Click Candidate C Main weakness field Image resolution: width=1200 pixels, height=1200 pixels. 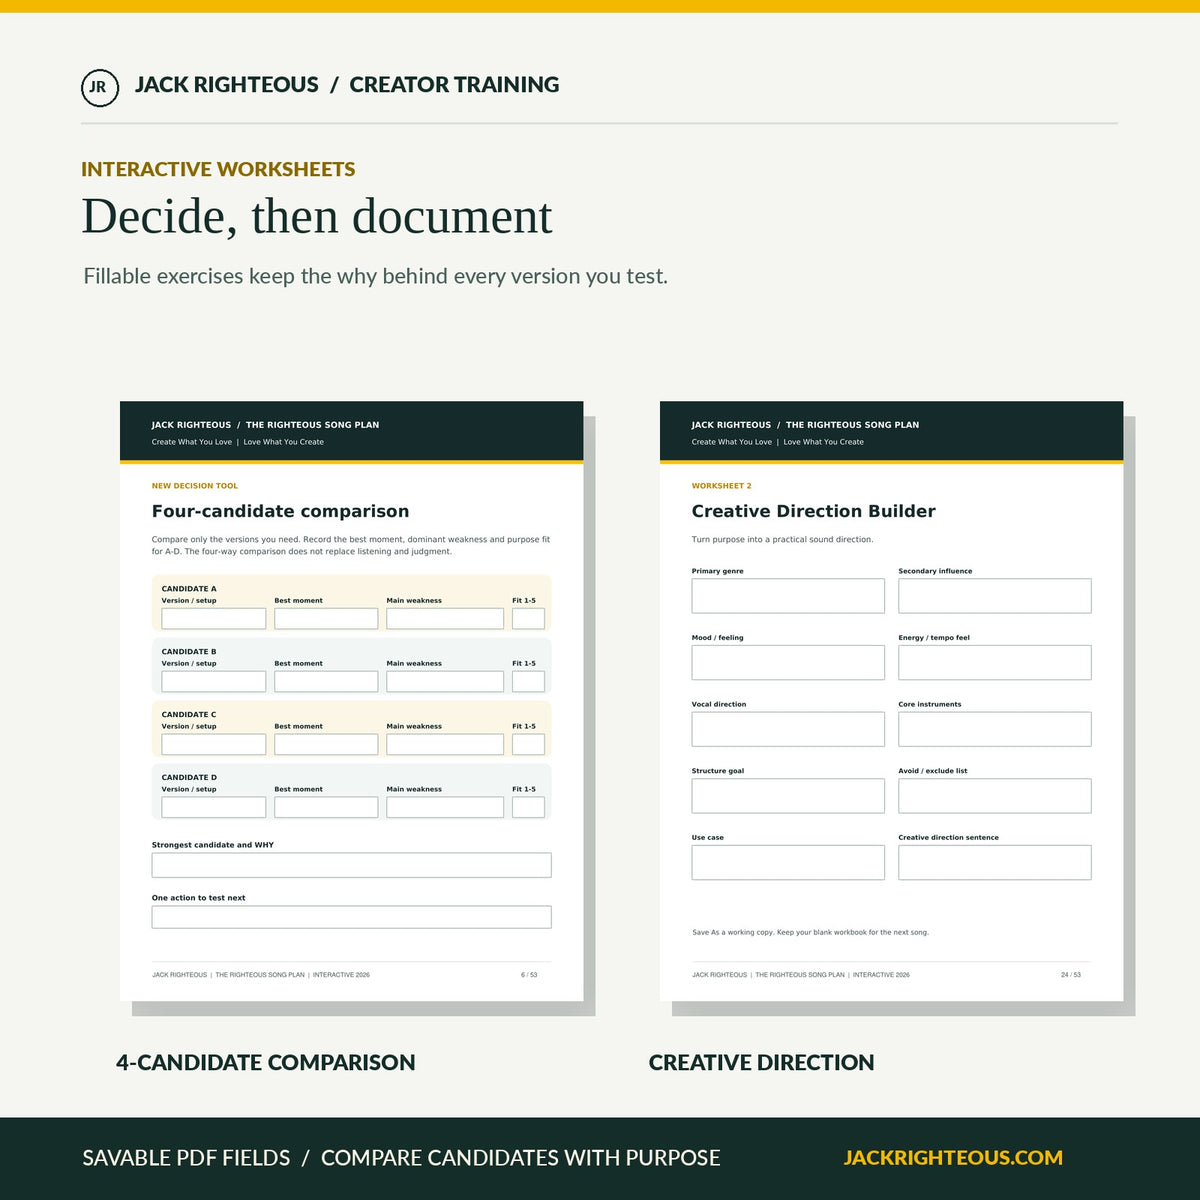point(445,745)
